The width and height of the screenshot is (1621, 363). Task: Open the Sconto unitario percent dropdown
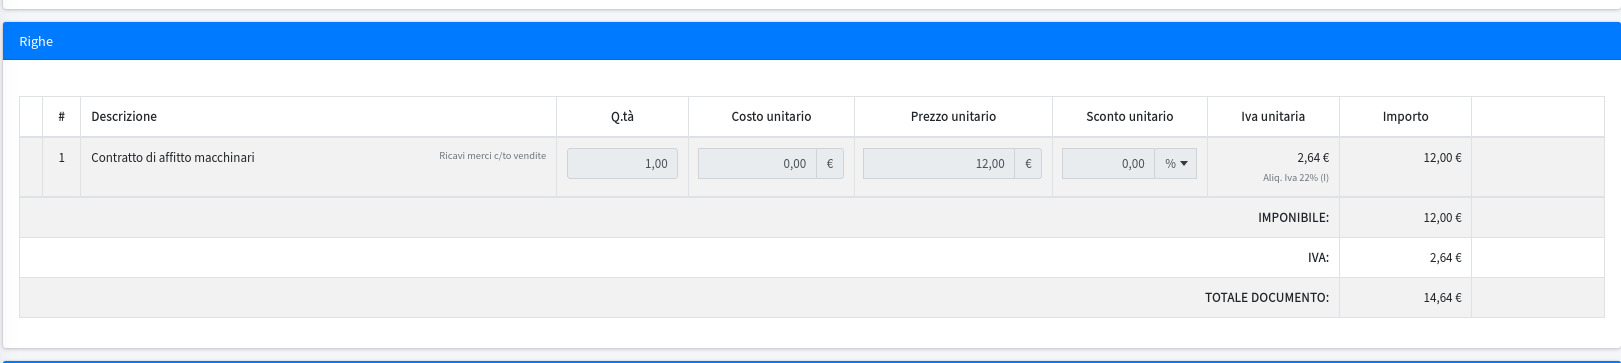(x=1176, y=164)
